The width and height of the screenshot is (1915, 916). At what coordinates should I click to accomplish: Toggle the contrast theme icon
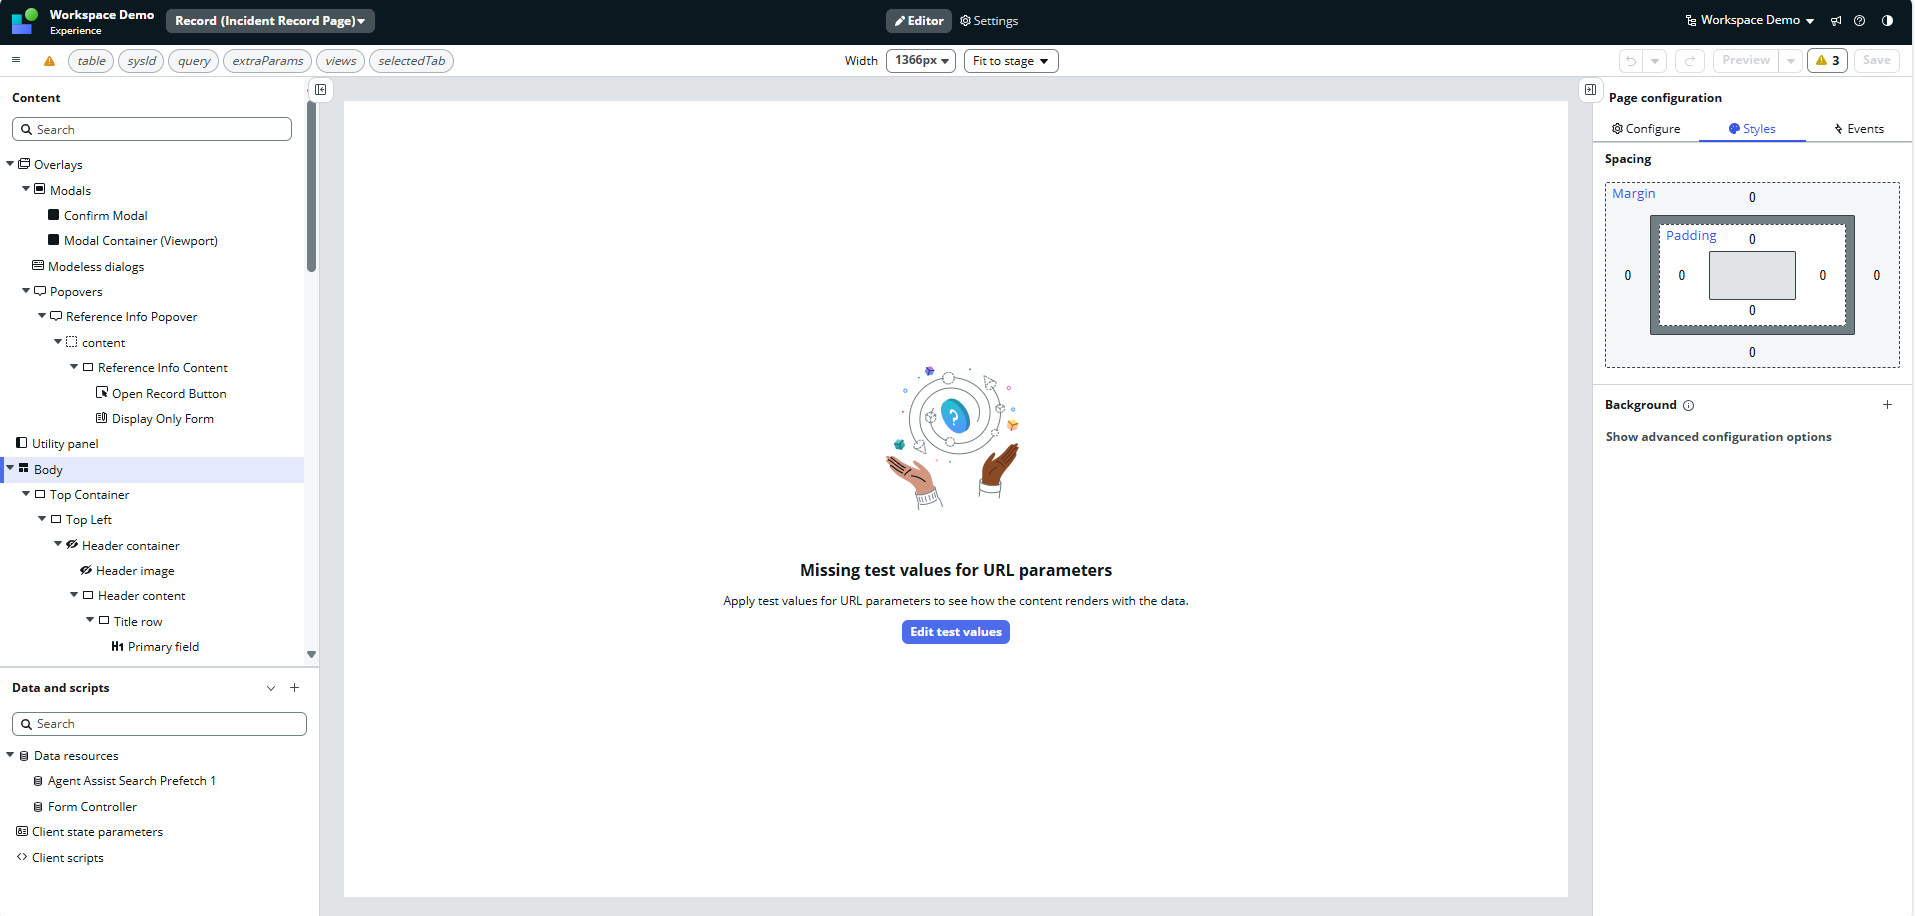click(x=1887, y=21)
